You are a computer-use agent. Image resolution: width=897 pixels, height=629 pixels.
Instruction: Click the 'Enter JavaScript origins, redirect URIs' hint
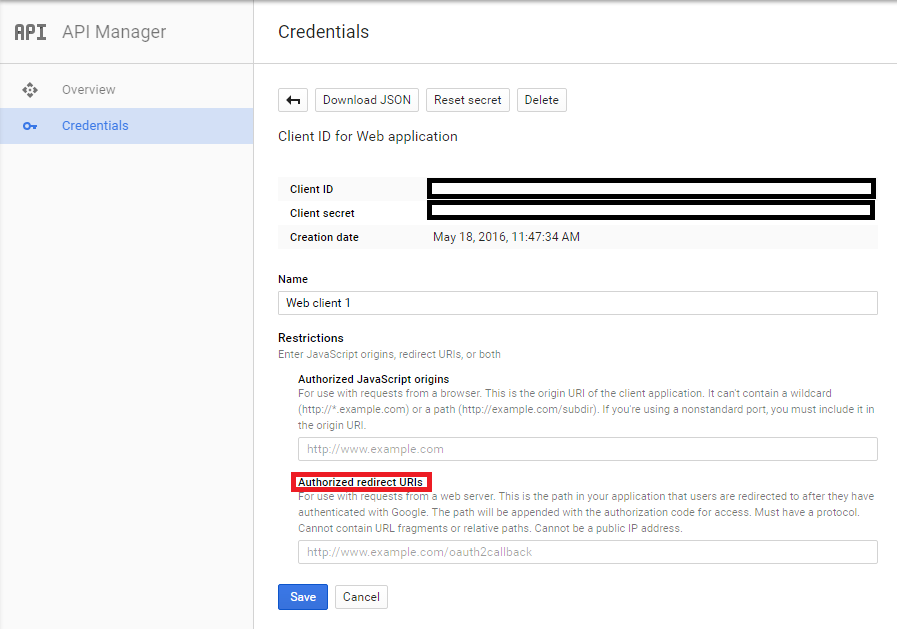tap(389, 354)
